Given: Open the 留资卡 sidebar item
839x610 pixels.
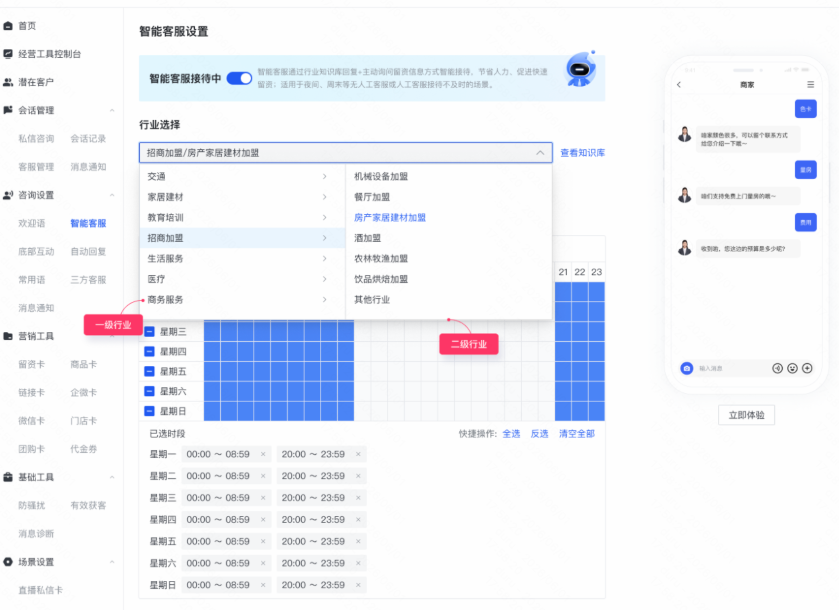Looking at the screenshot, I should click(32, 364).
